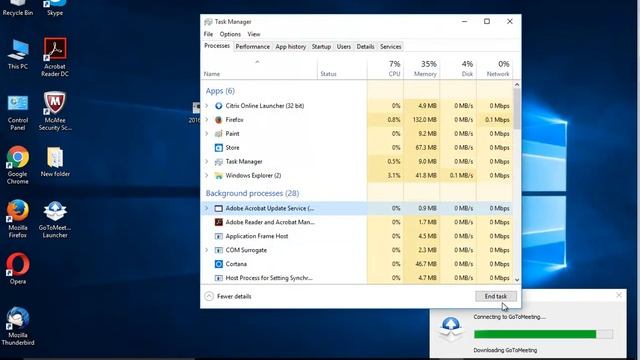Collapse view using the Fewer details arrow
This screenshot has width=640, height=360.
point(209,296)
